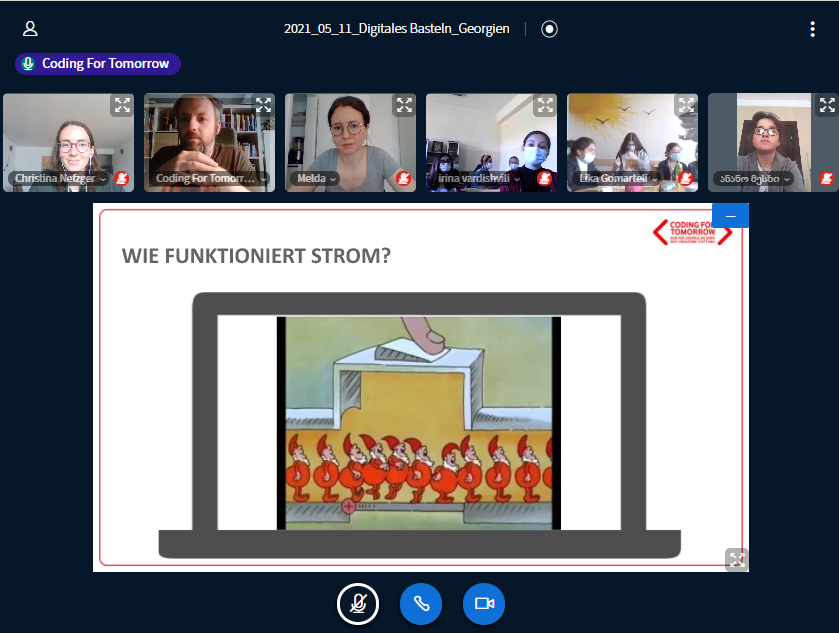The width and height of the screenshot is (839, 633).
Task: Open the three-dot options menu
Action: (x=812, y=29)
